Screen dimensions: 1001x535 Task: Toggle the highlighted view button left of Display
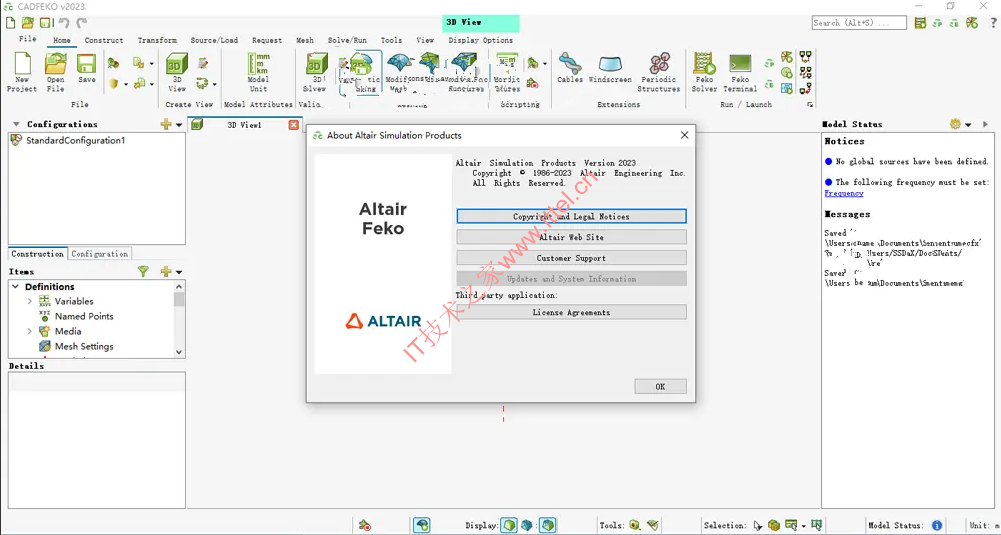click(x=421, y=525)
